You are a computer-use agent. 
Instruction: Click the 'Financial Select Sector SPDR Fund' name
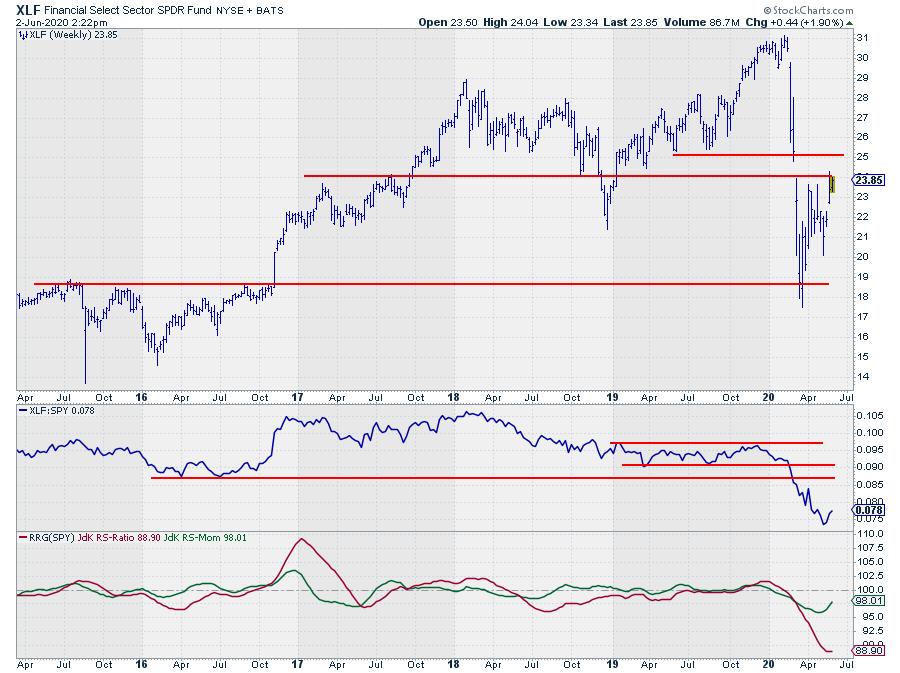click(128, 10)
